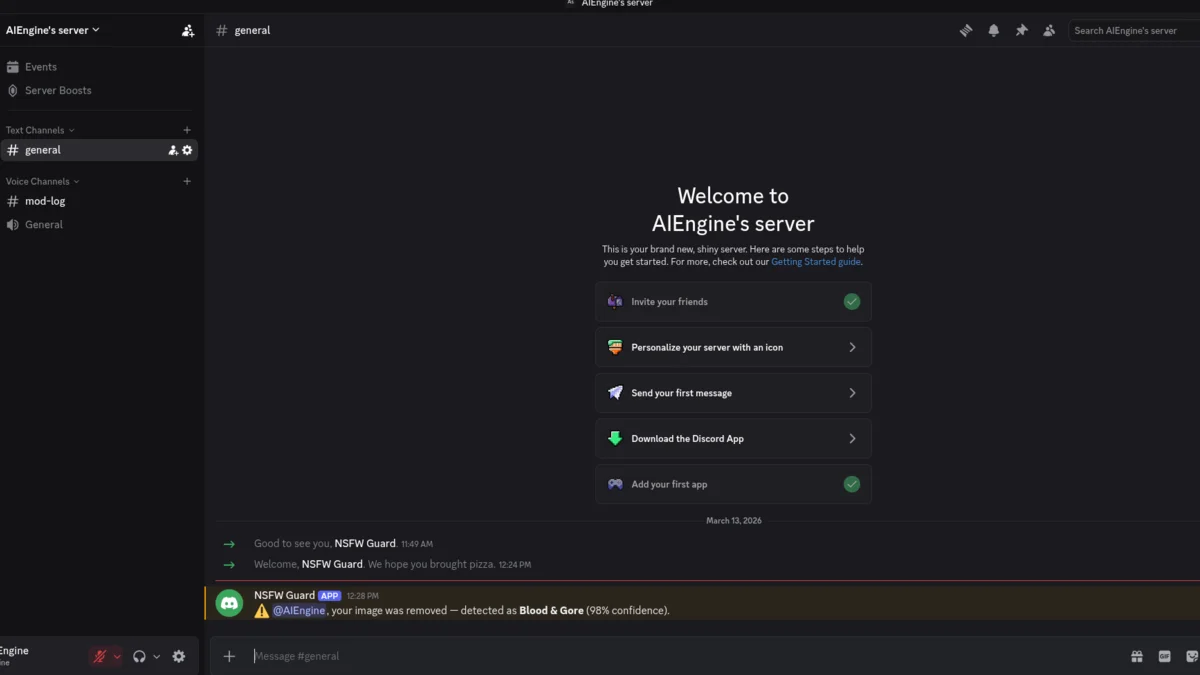The width and height of the screenshot is (1200, 675).
Task: Click the Send your first message paper plane icon
Action: click(x=615, y=393)
